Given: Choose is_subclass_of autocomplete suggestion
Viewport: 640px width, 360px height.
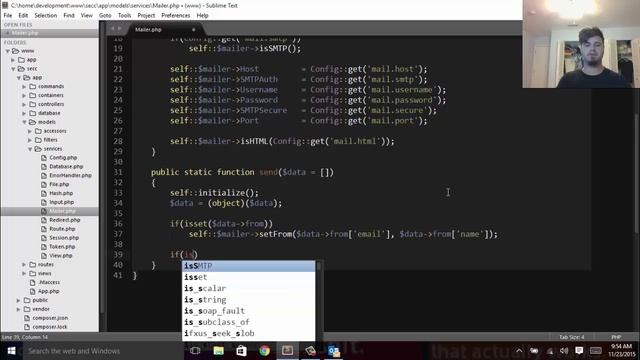Looking at the screenshot, I should (249, 322).
